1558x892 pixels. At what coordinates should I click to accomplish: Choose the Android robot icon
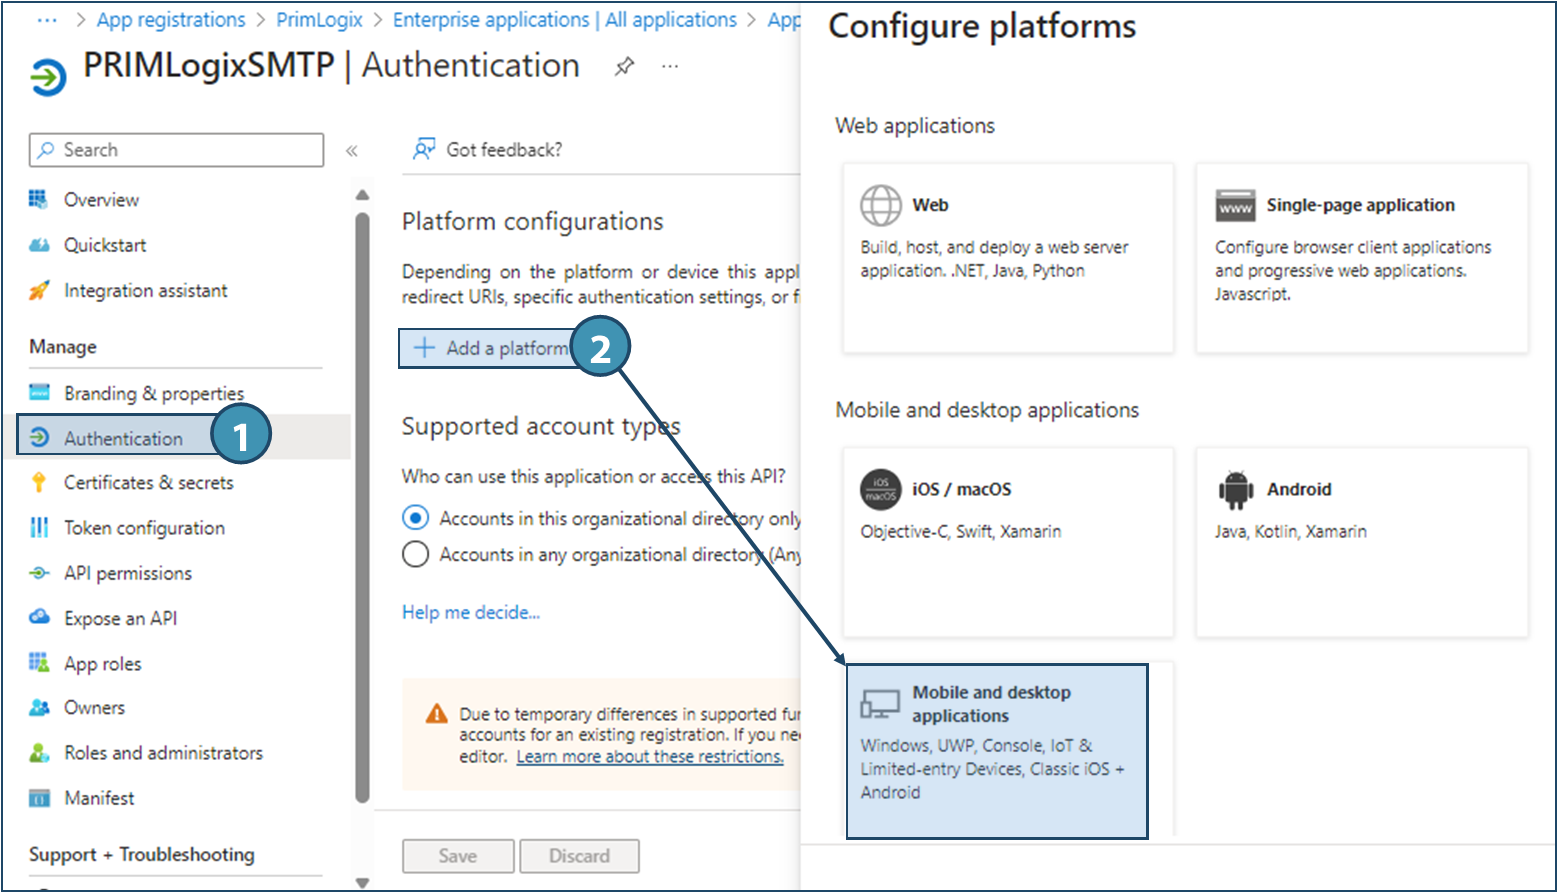coord(1235,490)
